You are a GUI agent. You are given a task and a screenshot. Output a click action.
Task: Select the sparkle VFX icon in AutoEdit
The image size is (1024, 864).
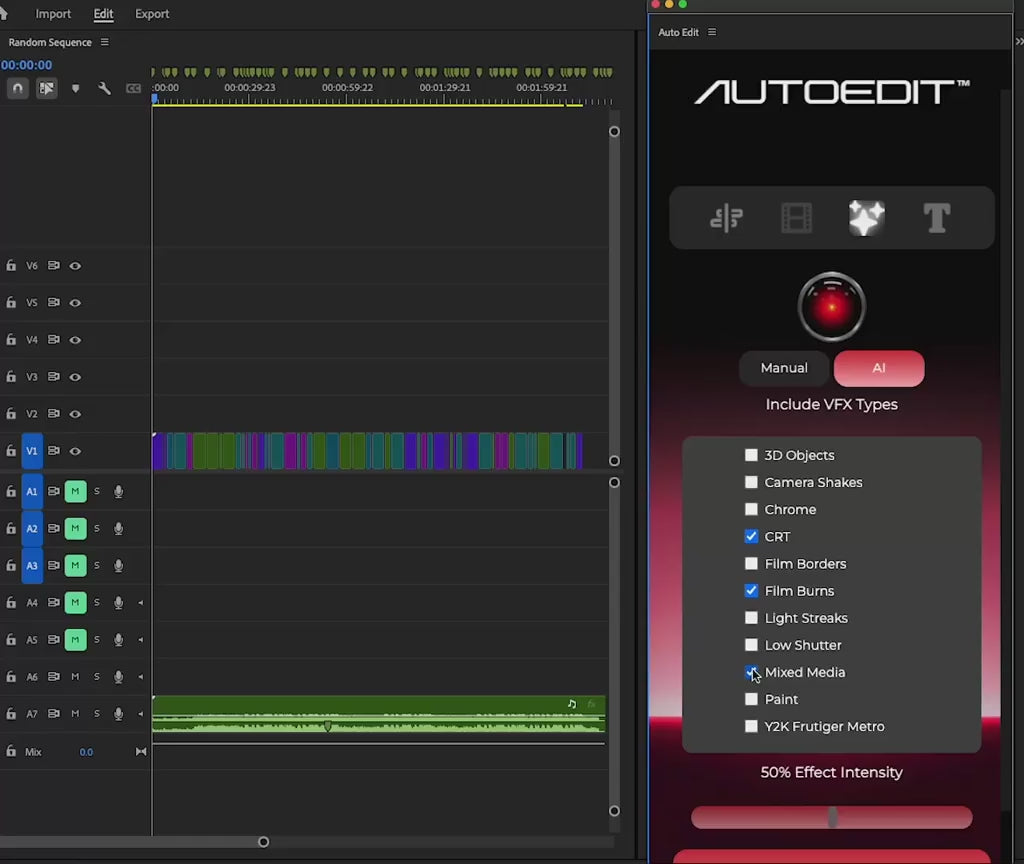(866, 217)
